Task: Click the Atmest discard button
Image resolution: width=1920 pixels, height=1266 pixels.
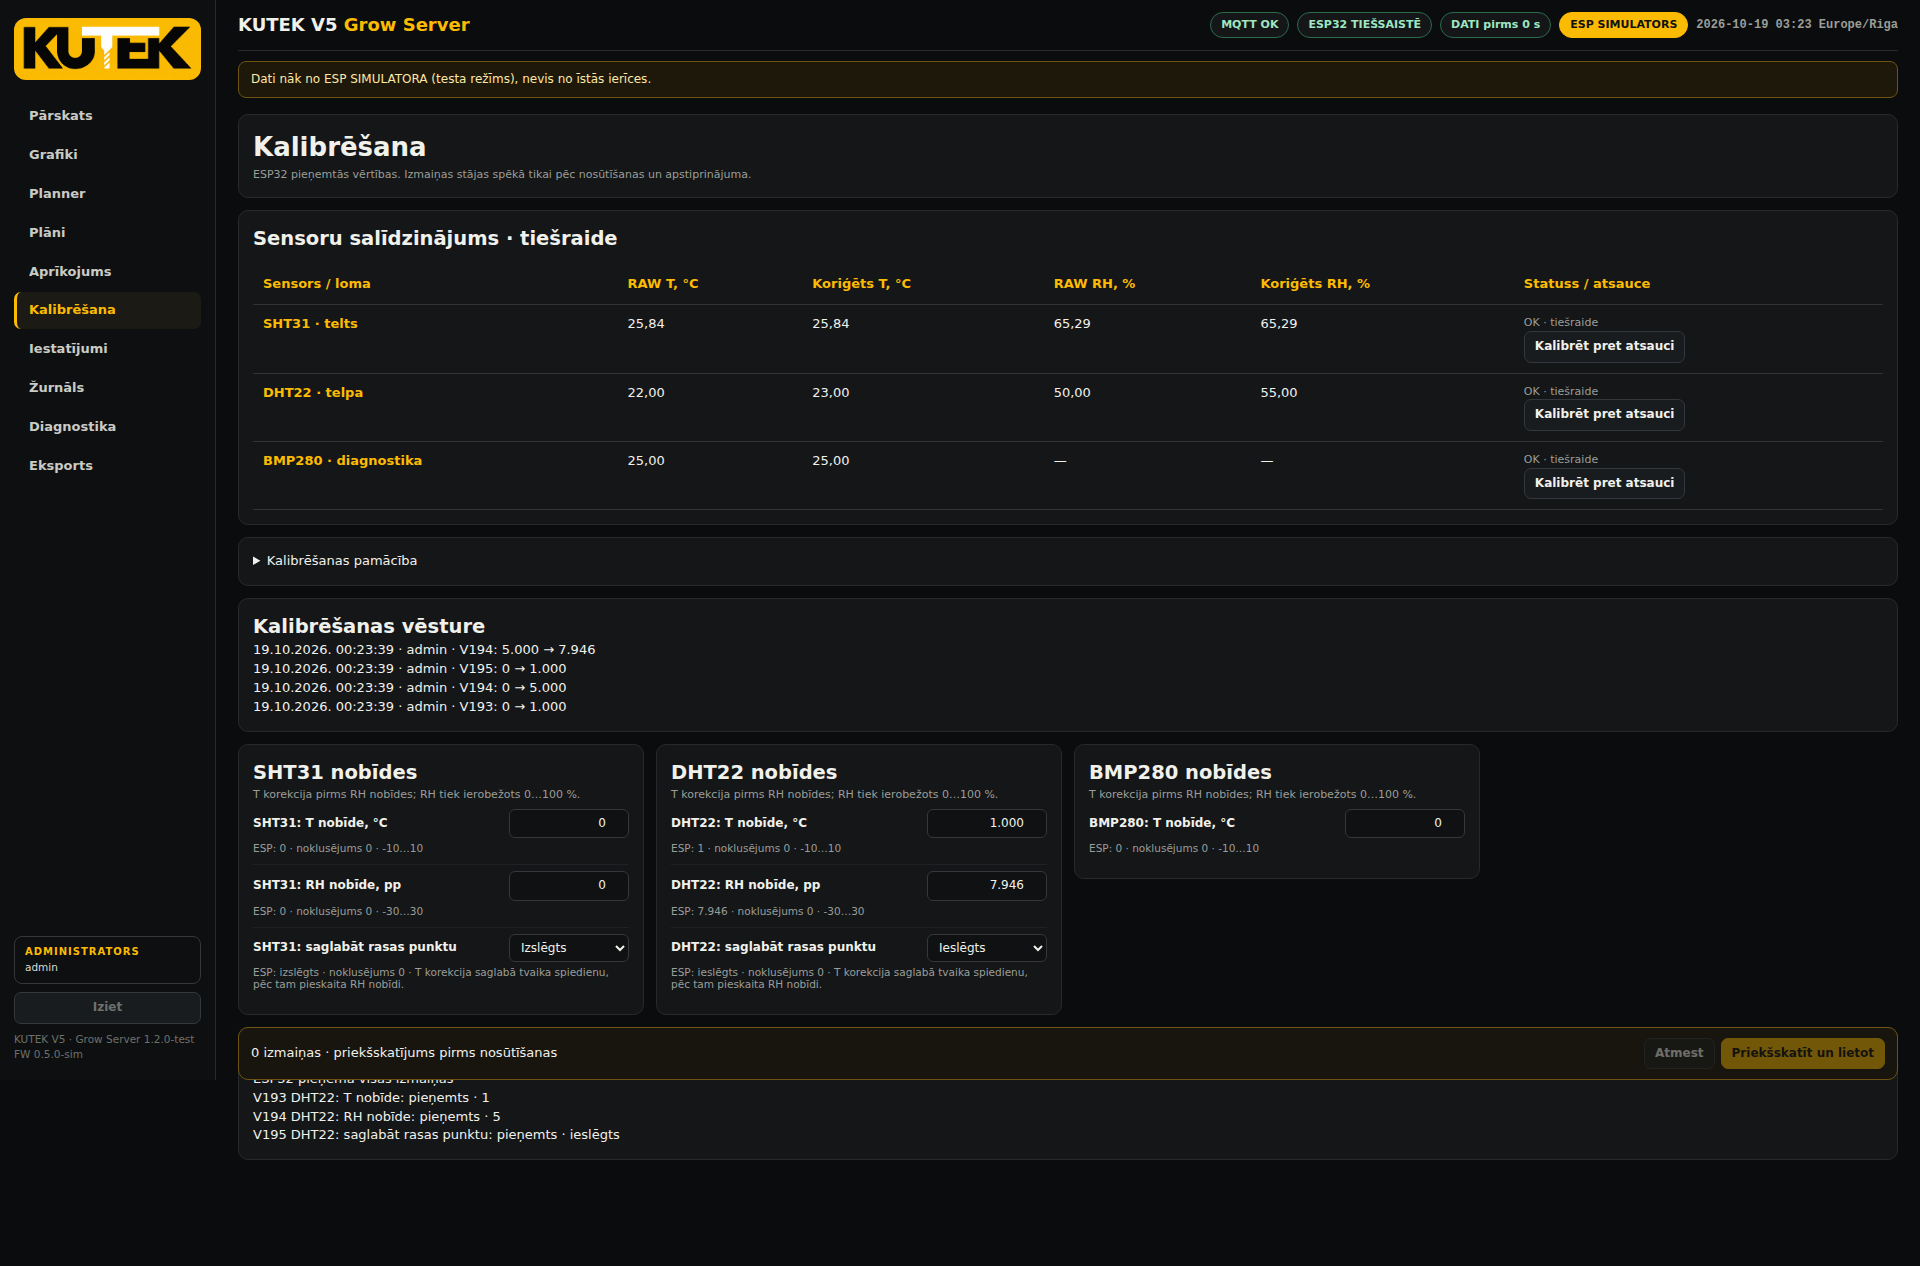Action: coord(1678,1053)
